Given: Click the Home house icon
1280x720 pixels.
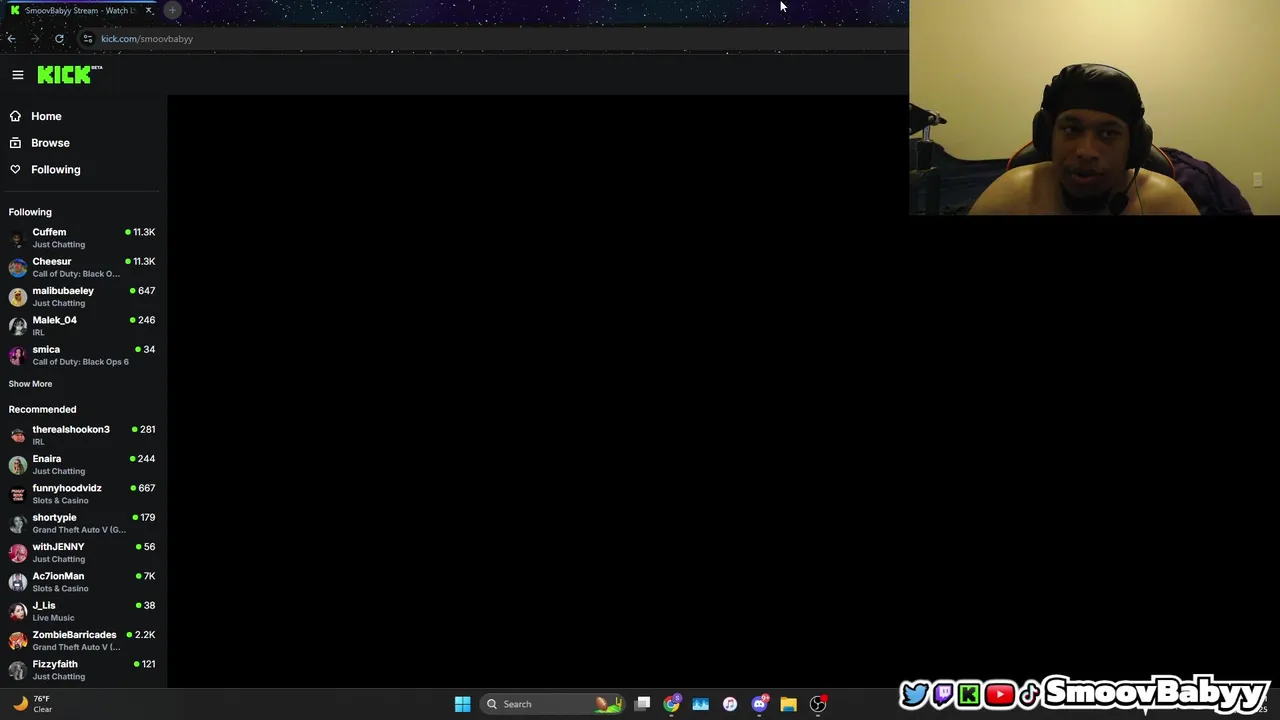Looking at the screenshot, I should click(x=15, y=116).
